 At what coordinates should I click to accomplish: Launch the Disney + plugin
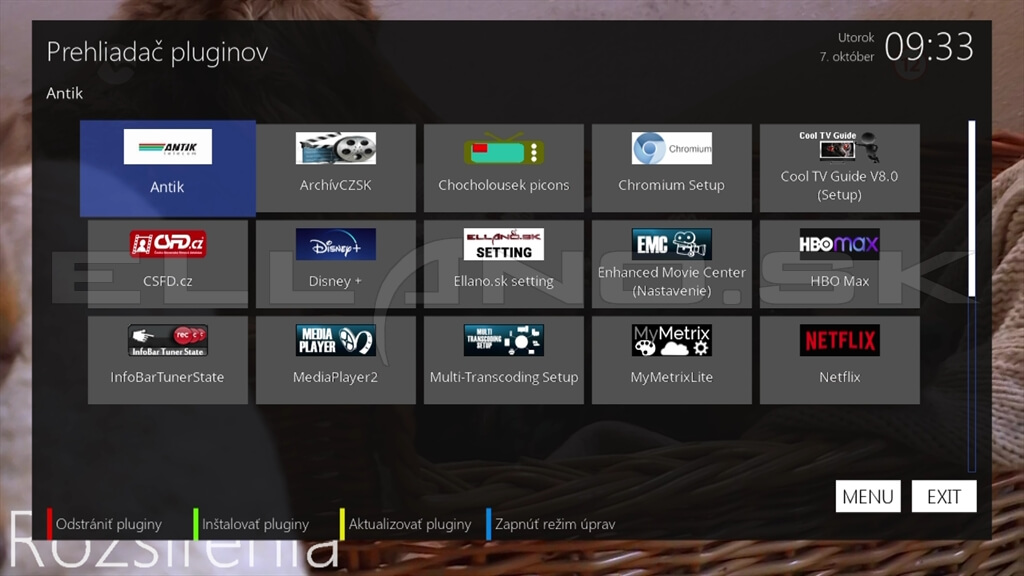335,264
